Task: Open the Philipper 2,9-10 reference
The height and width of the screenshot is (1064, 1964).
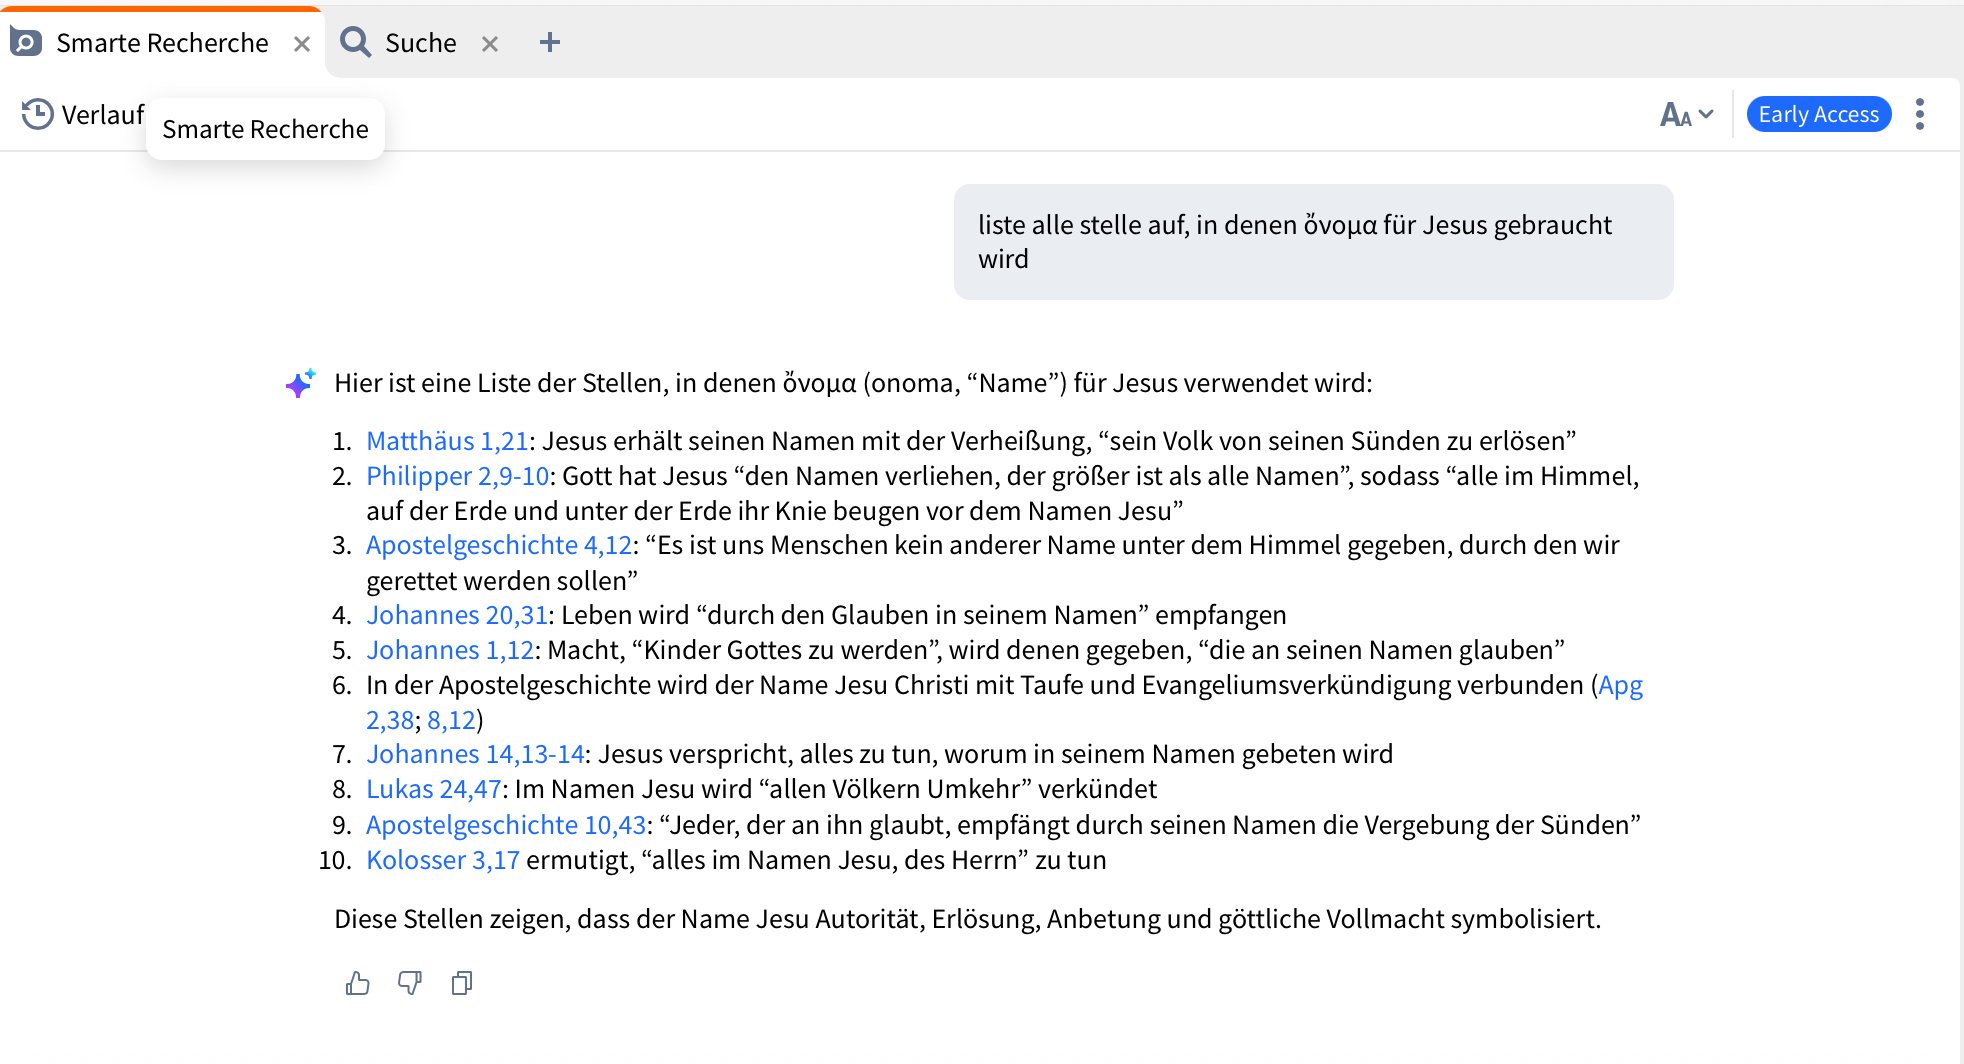Action: [458, 476]
